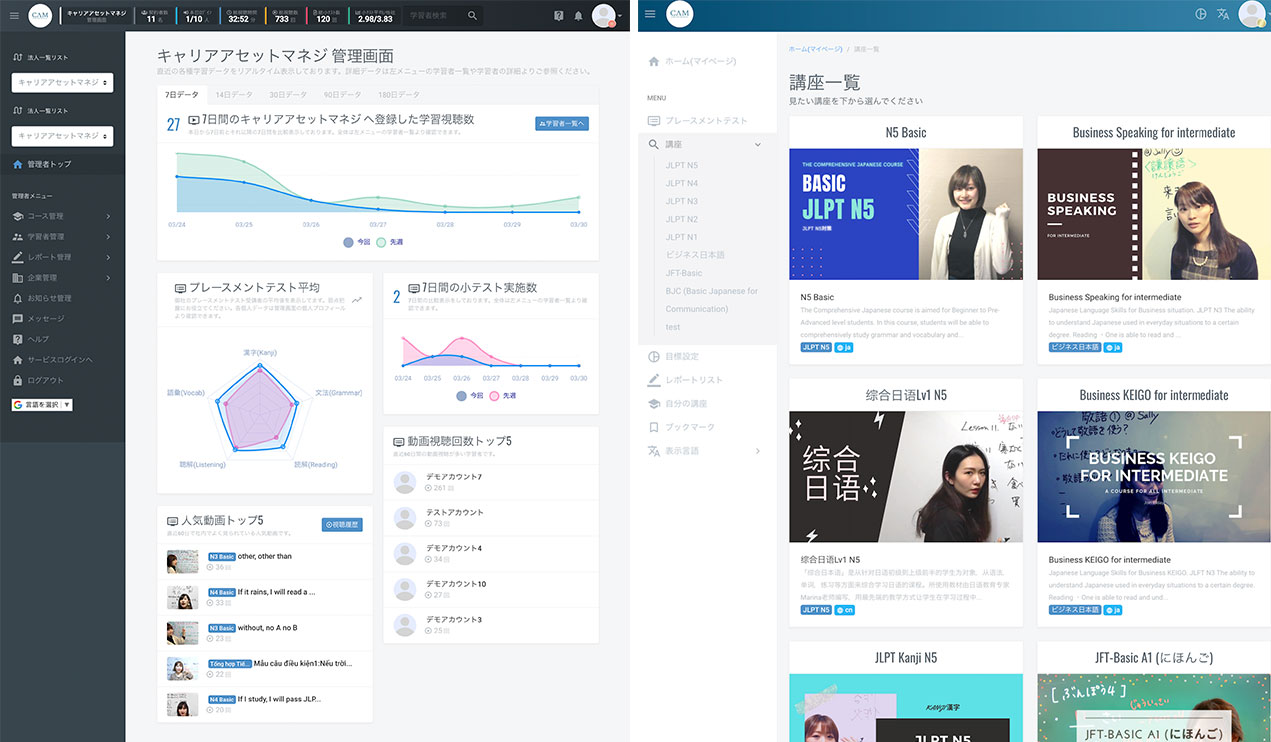Open the first キャリアアセットマネジ dropdown in sidebar
Screen dimensions: 1271x742
[x=62, y=82]
